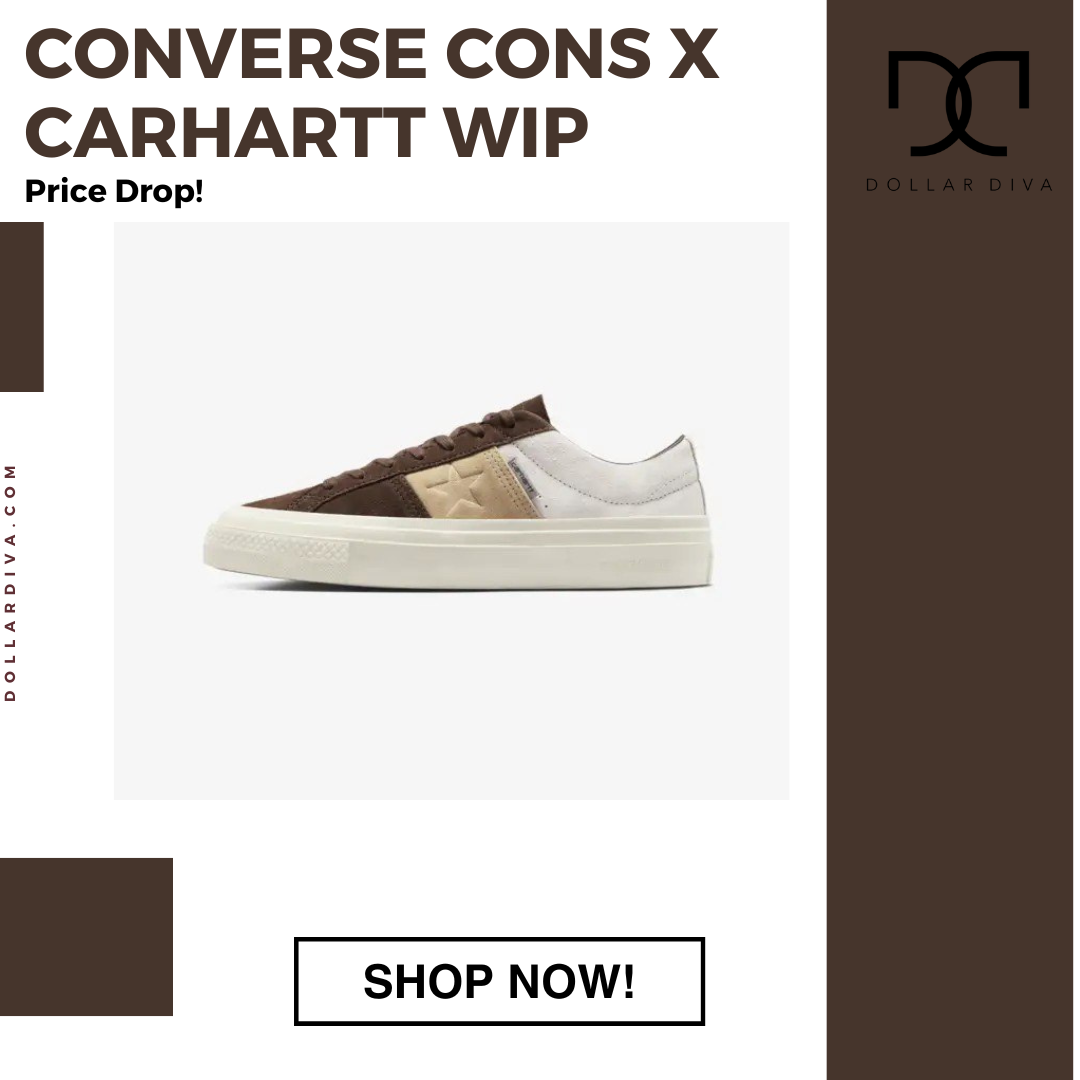1080x1080 pixels.
Task: Click the word CONVERSE in the title
Action: click(225, 53)
